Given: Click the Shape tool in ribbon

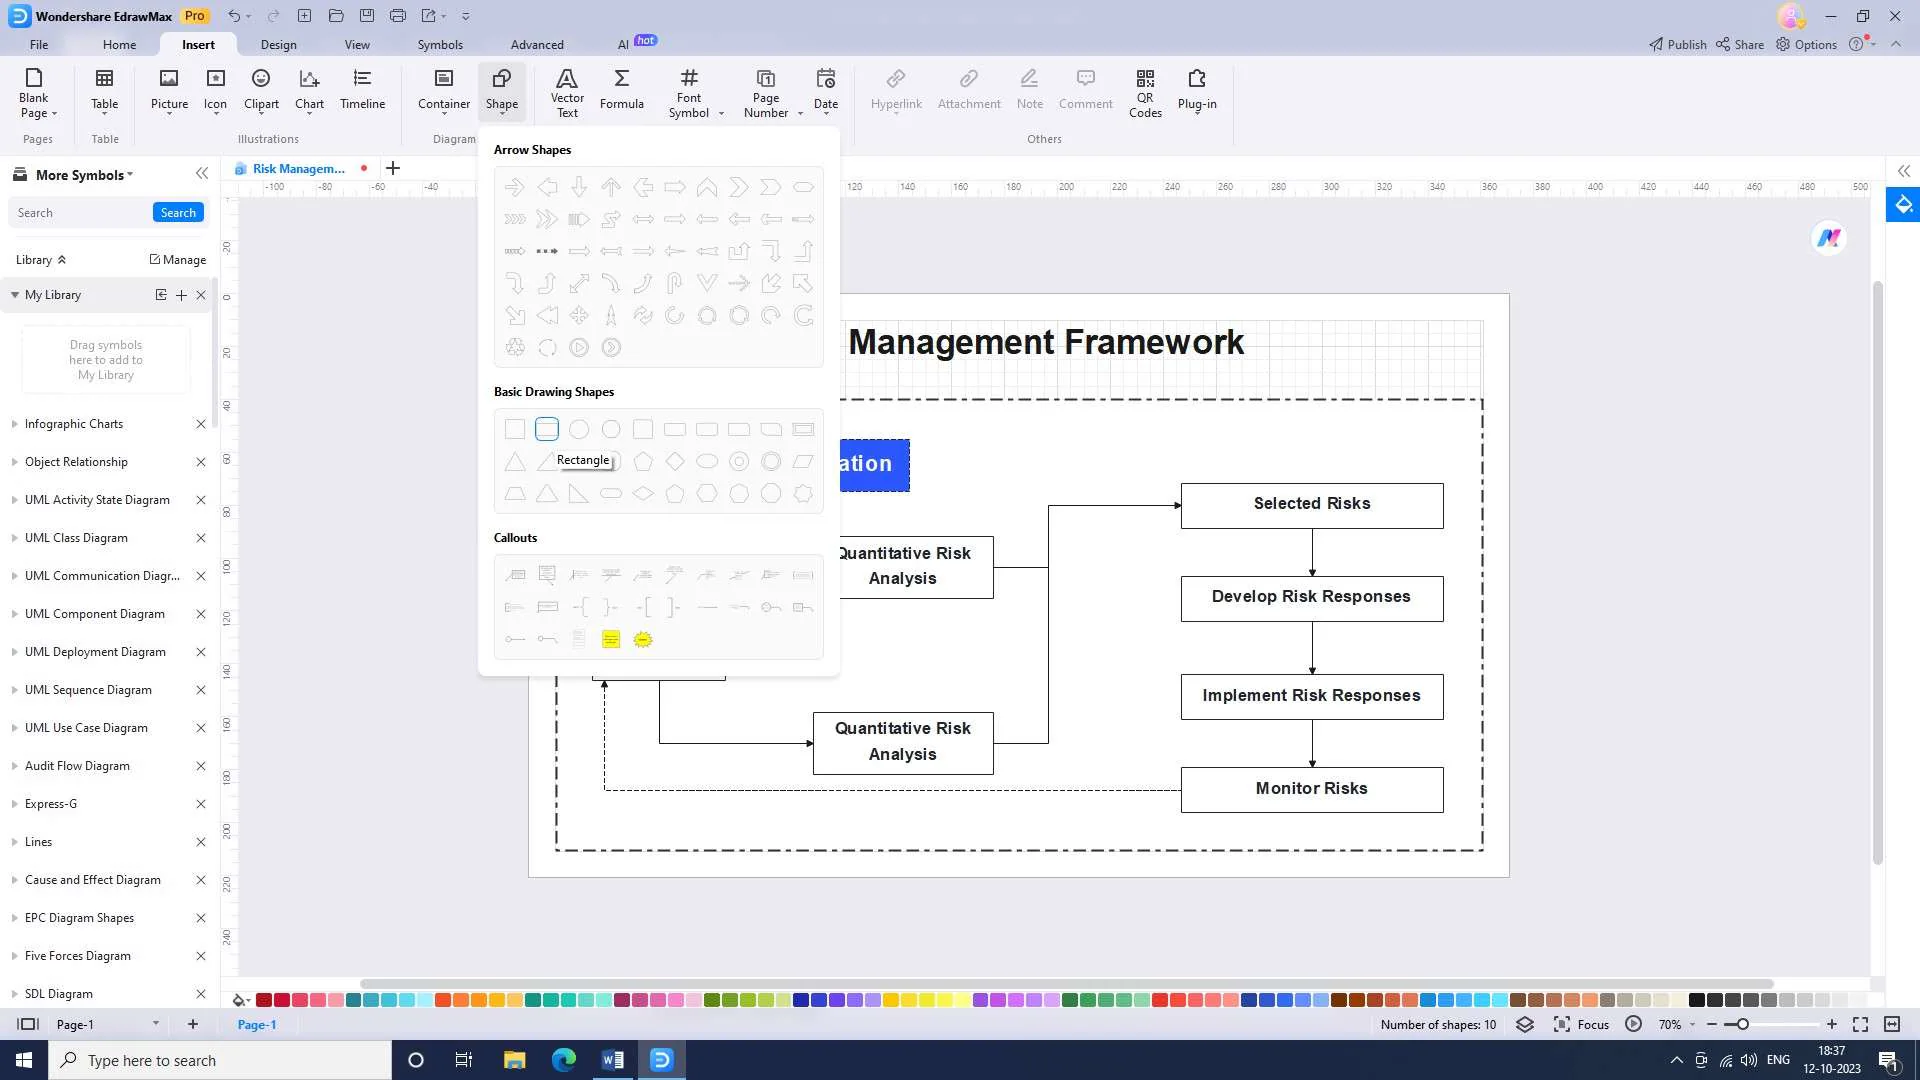Looking at the screenshot, I should click(501, 88).
